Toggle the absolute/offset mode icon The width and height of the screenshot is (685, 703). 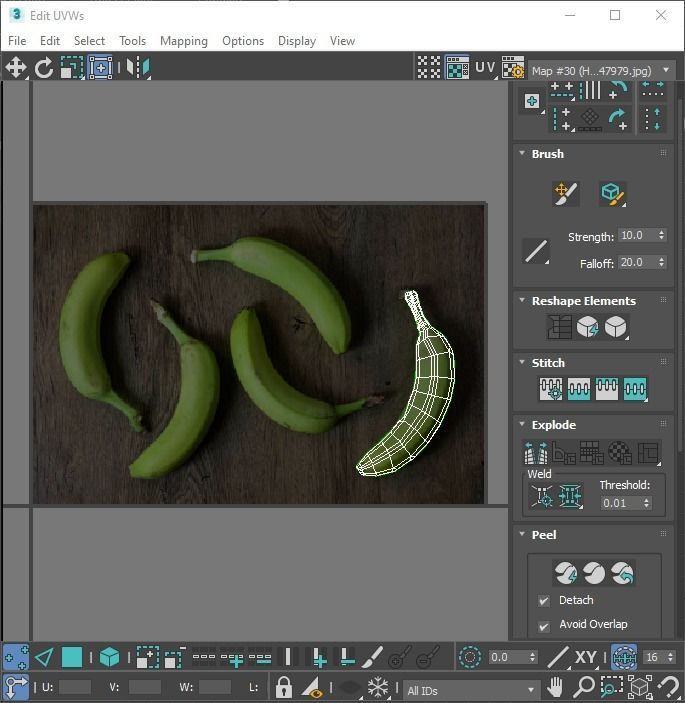pos(17,687)
